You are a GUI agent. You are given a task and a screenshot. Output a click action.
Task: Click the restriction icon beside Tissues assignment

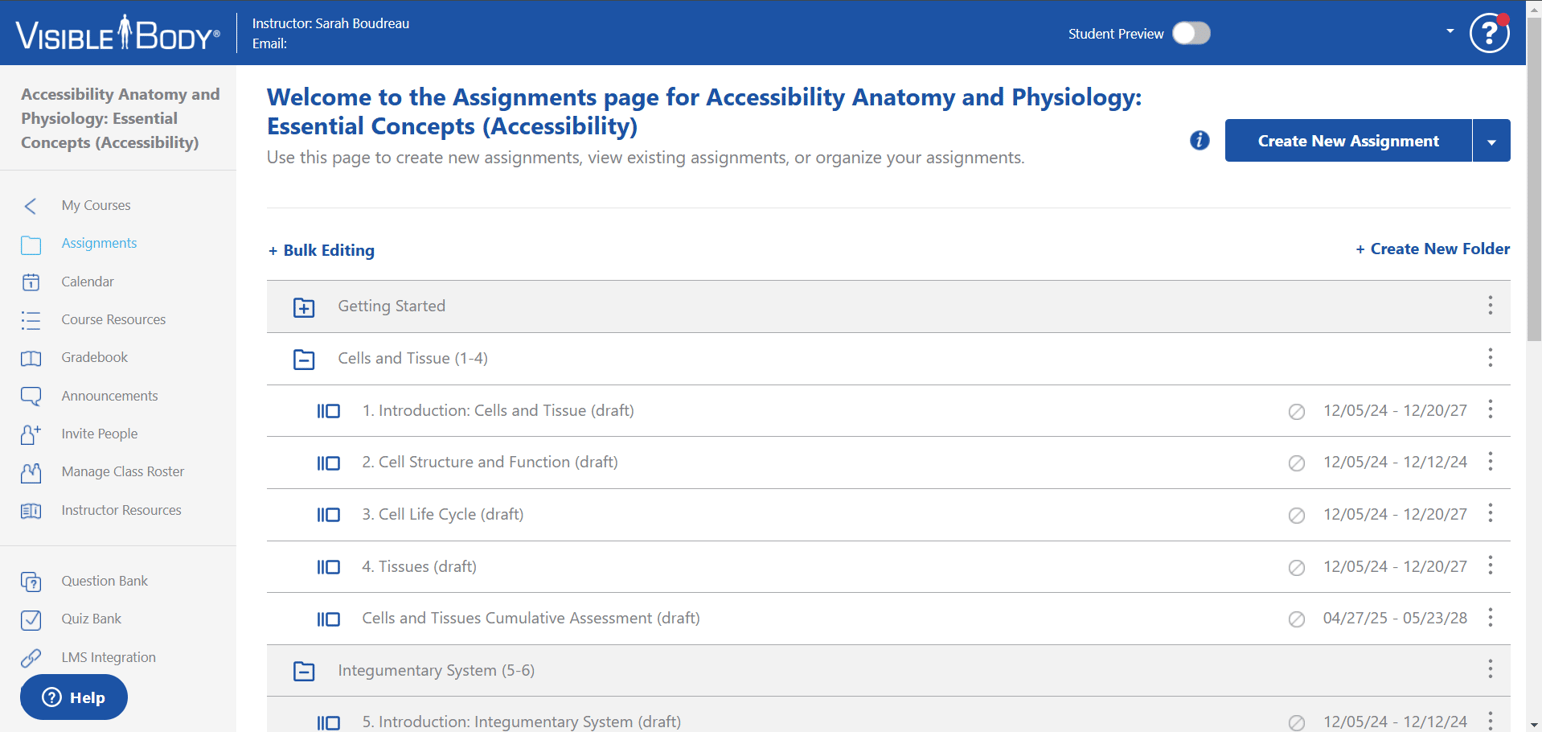coord(1297,566)
